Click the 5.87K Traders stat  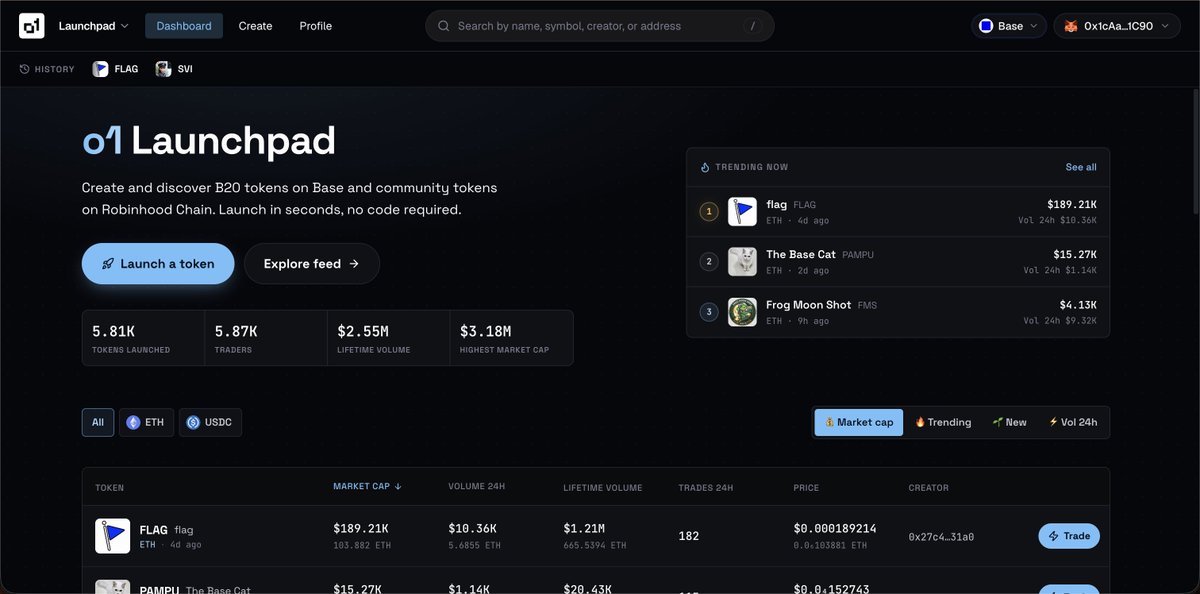(x=266, y=338)
